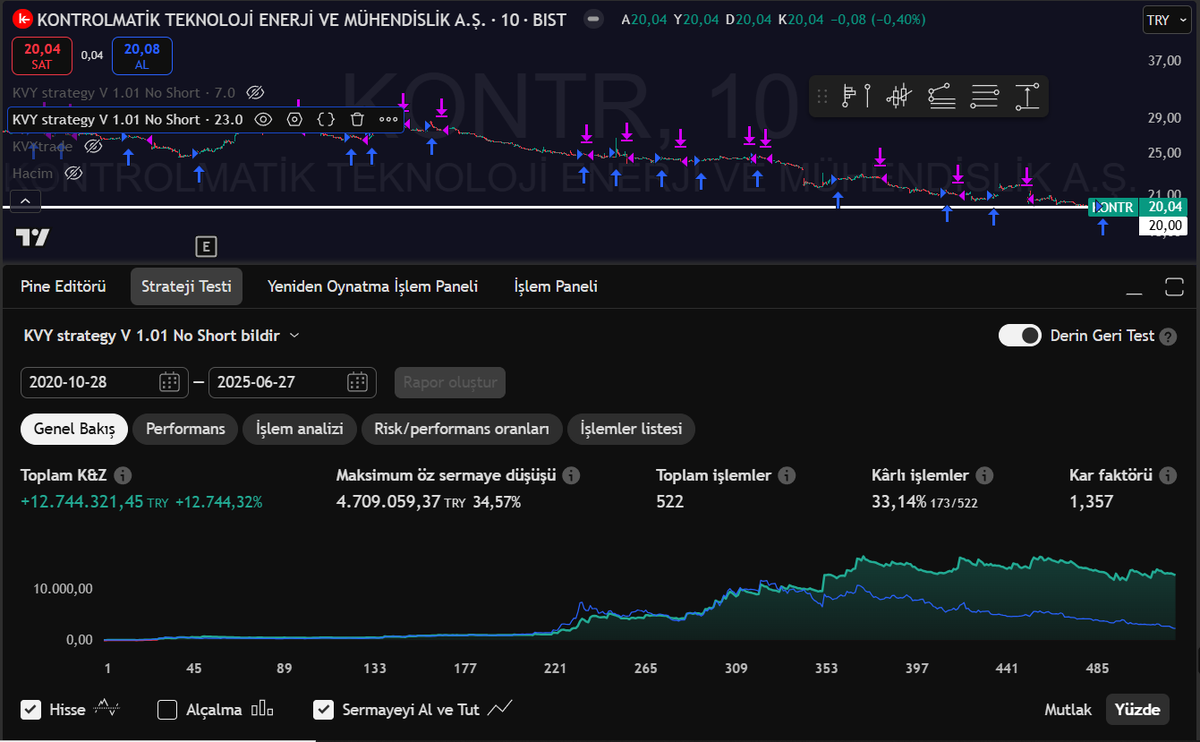The width and height of the screenshot is (1200, 742).
Task: Select KVY strategy V 1.01 No Short 7.0 legend
Action: 124,93
